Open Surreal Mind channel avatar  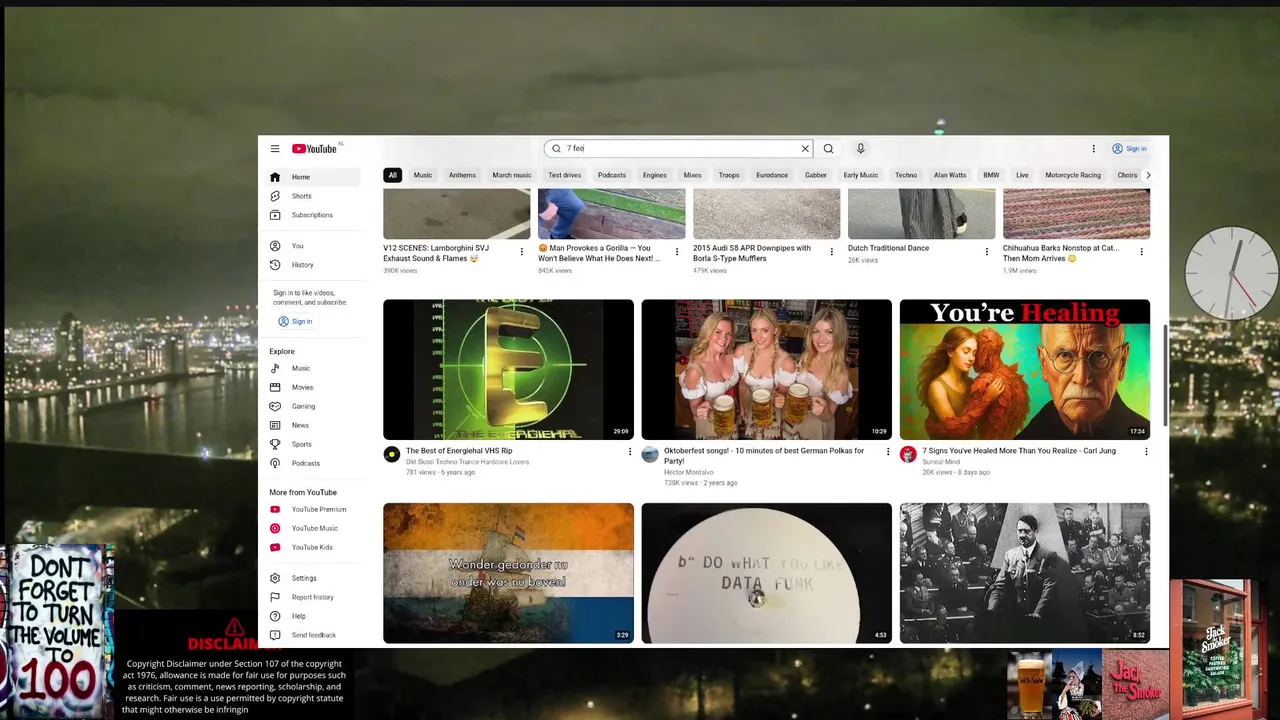point(908,455)
